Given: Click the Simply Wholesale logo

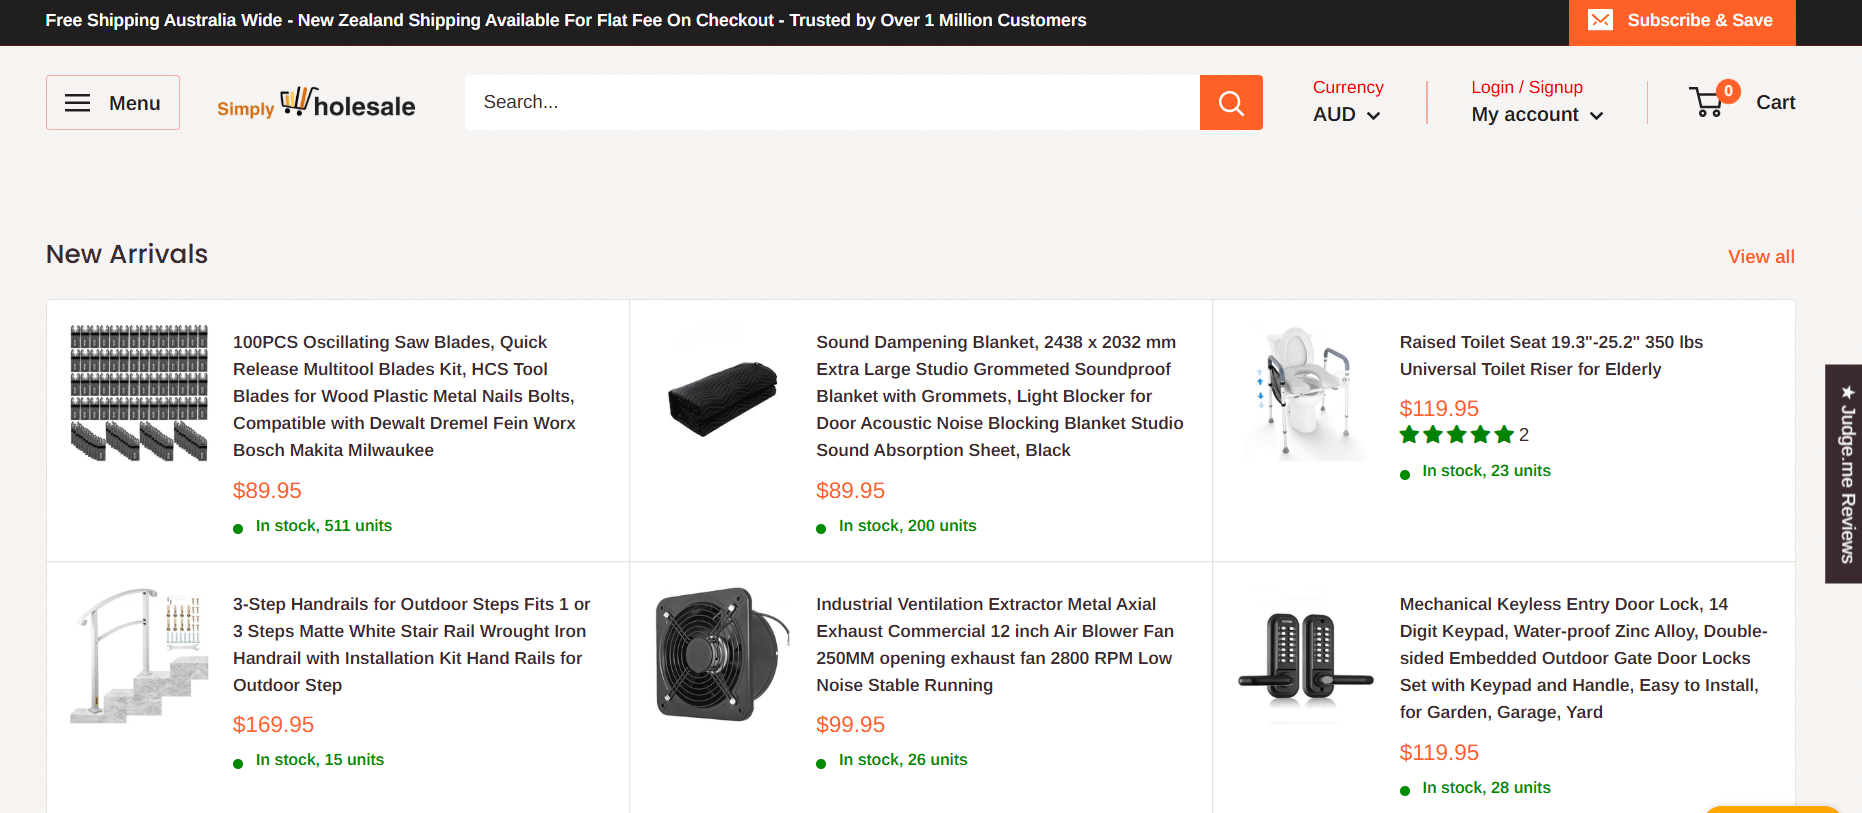Looking at the screenshot, I should [x=316, y=103].
